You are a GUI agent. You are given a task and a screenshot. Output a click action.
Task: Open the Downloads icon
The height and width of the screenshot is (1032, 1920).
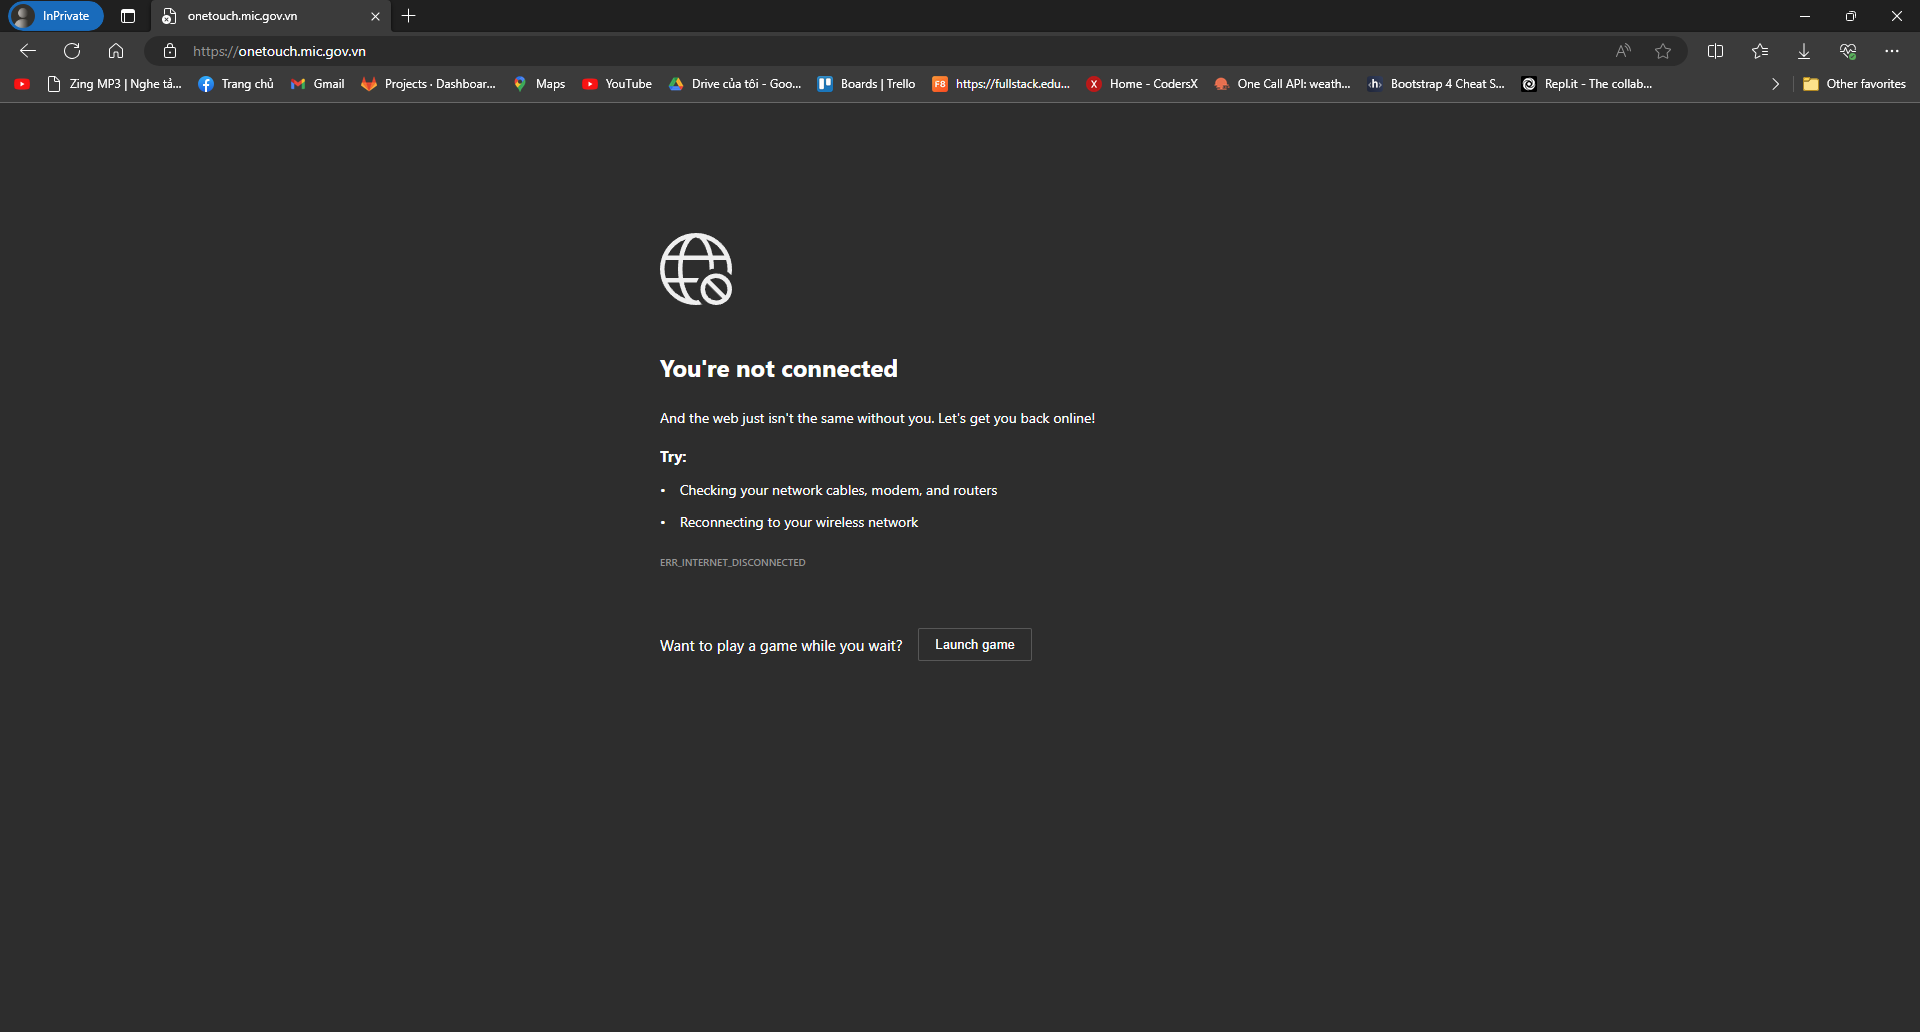pyautogui.click(x=1804, y=51)
